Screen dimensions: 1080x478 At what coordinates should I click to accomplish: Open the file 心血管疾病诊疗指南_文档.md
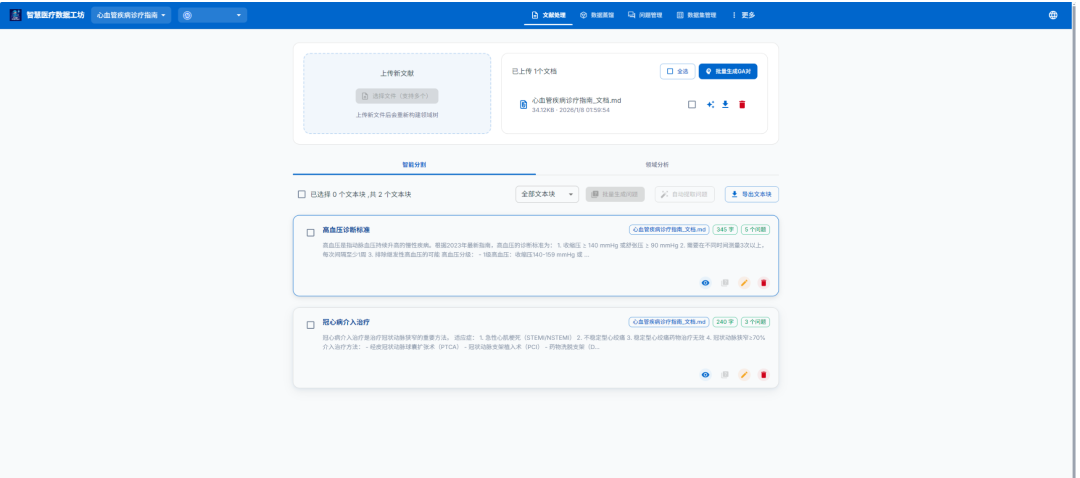coord(577,101)
